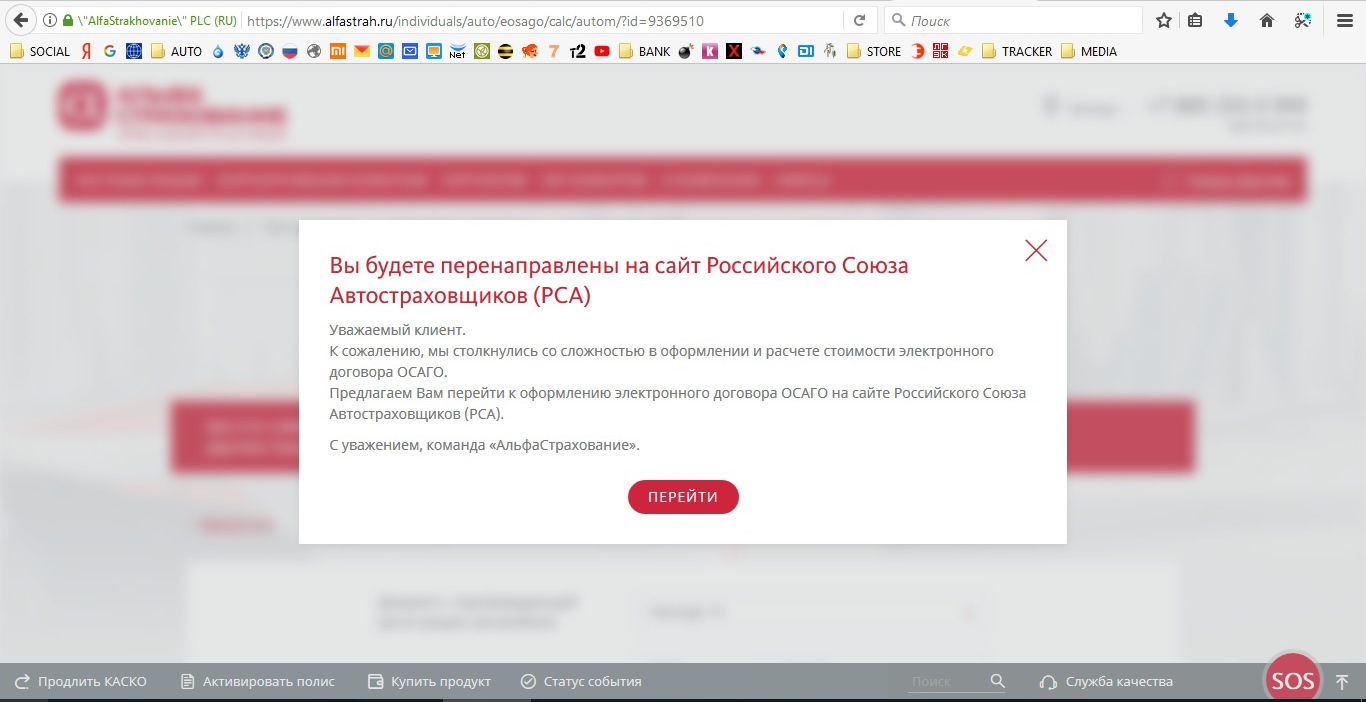Image resolution: width=1366 pixels, height=702 pixels.
Task: Click Продлить КАСКО in the bottom bar
Action: [81, 682]
